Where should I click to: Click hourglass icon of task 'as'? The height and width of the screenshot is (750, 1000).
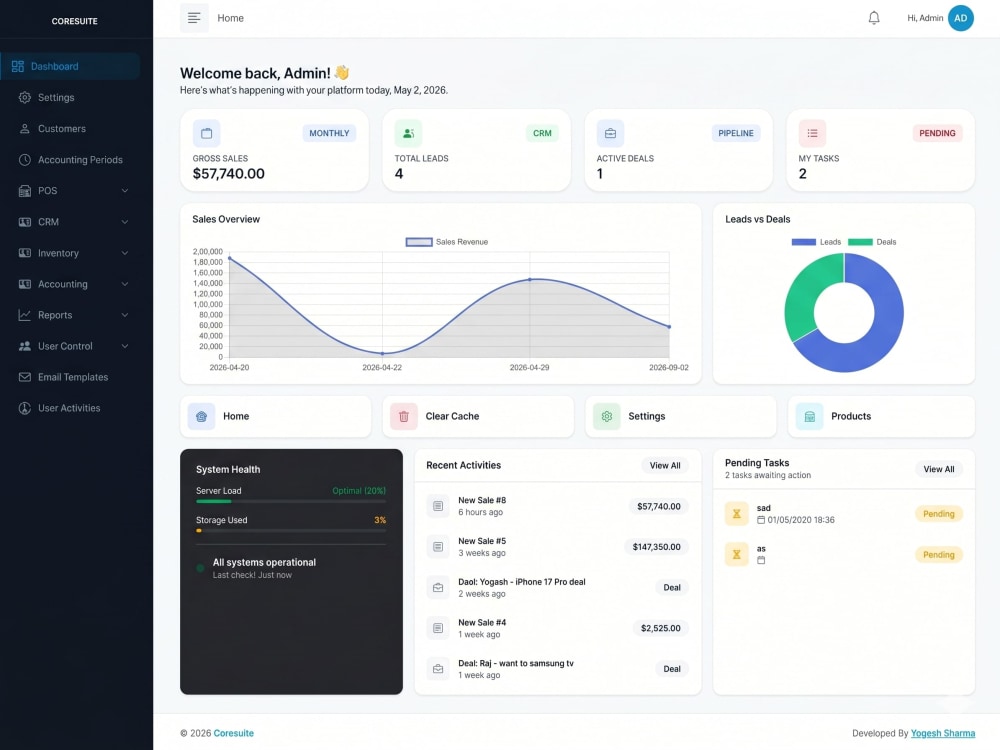pos(737,555)
